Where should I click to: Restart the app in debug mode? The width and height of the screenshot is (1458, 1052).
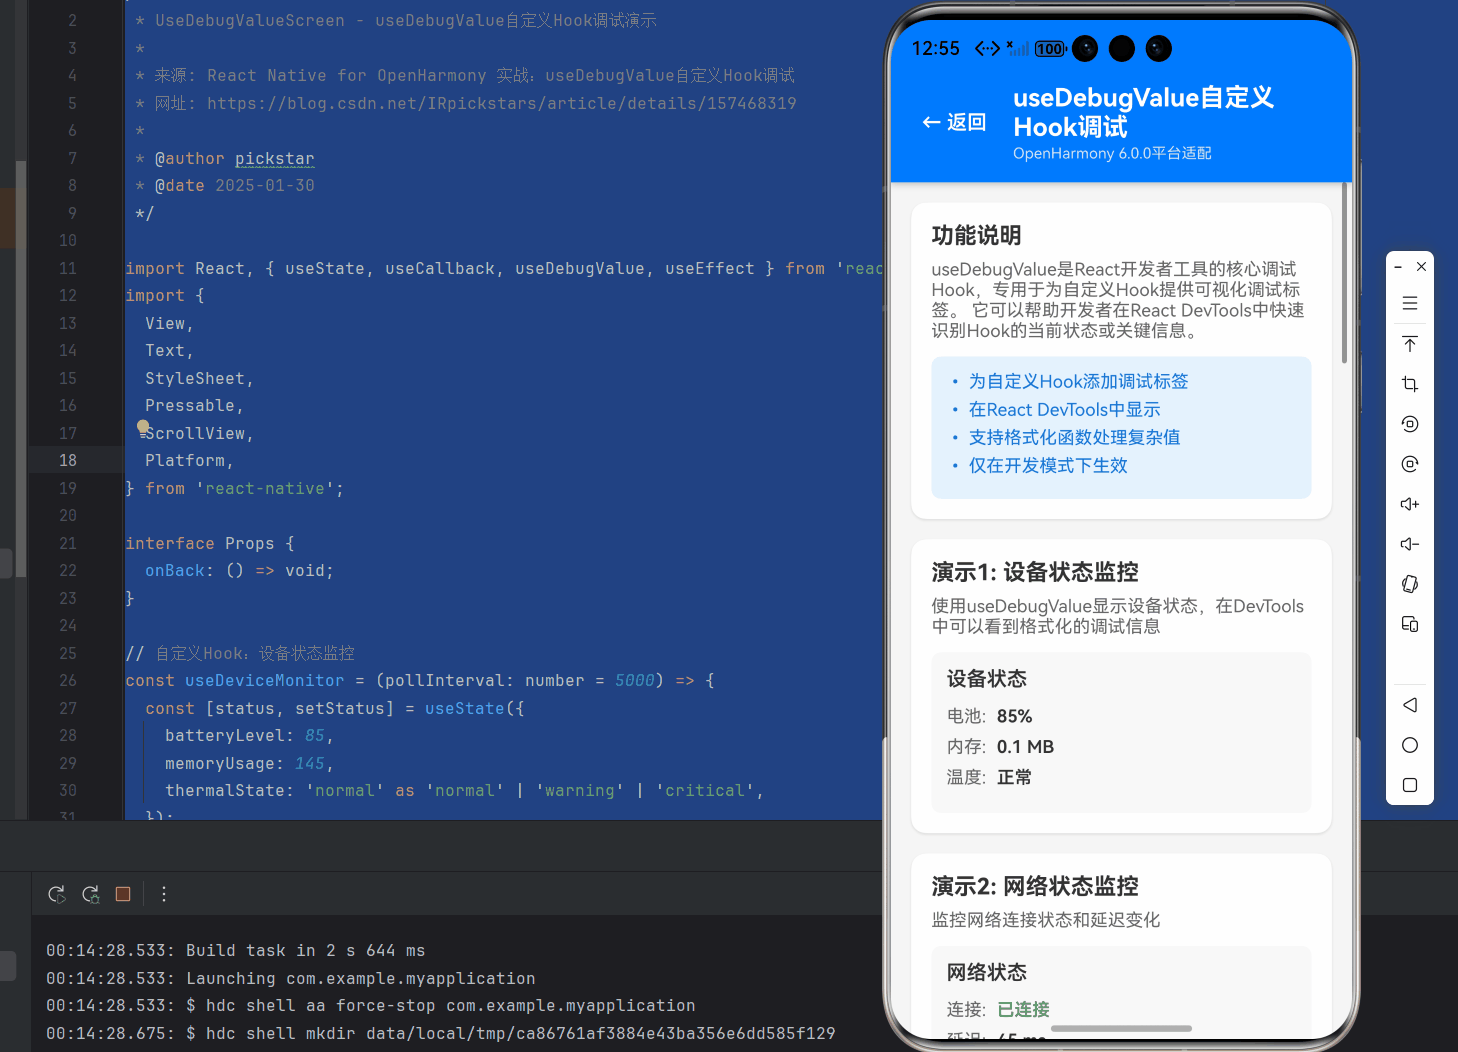click(x=90, y=894)
